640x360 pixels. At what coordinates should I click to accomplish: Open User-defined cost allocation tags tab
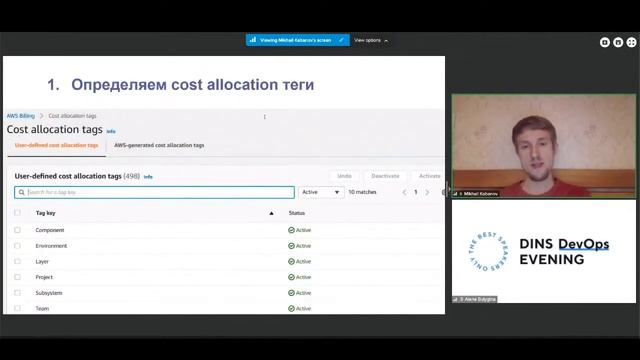pos(57,145)
